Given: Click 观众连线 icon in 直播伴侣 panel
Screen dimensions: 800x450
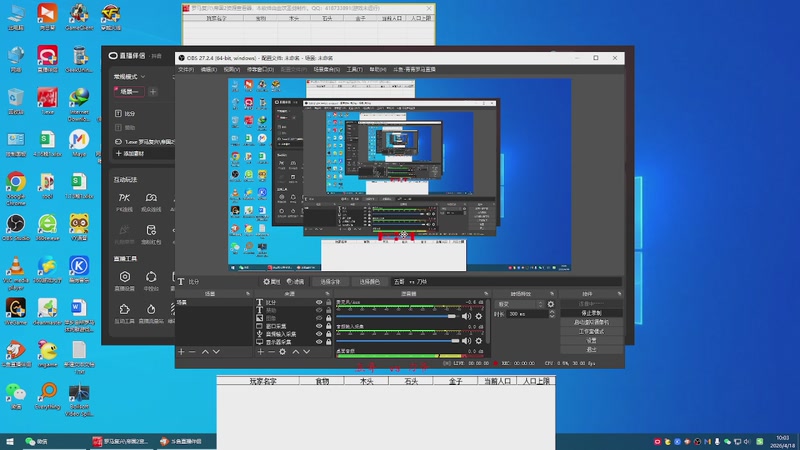Looking at the screenshot, I should click(x=151, y=202).
